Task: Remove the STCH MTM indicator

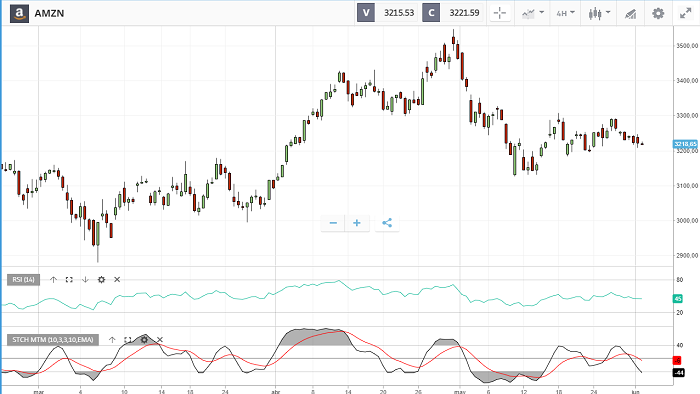Action: point(160,340)
